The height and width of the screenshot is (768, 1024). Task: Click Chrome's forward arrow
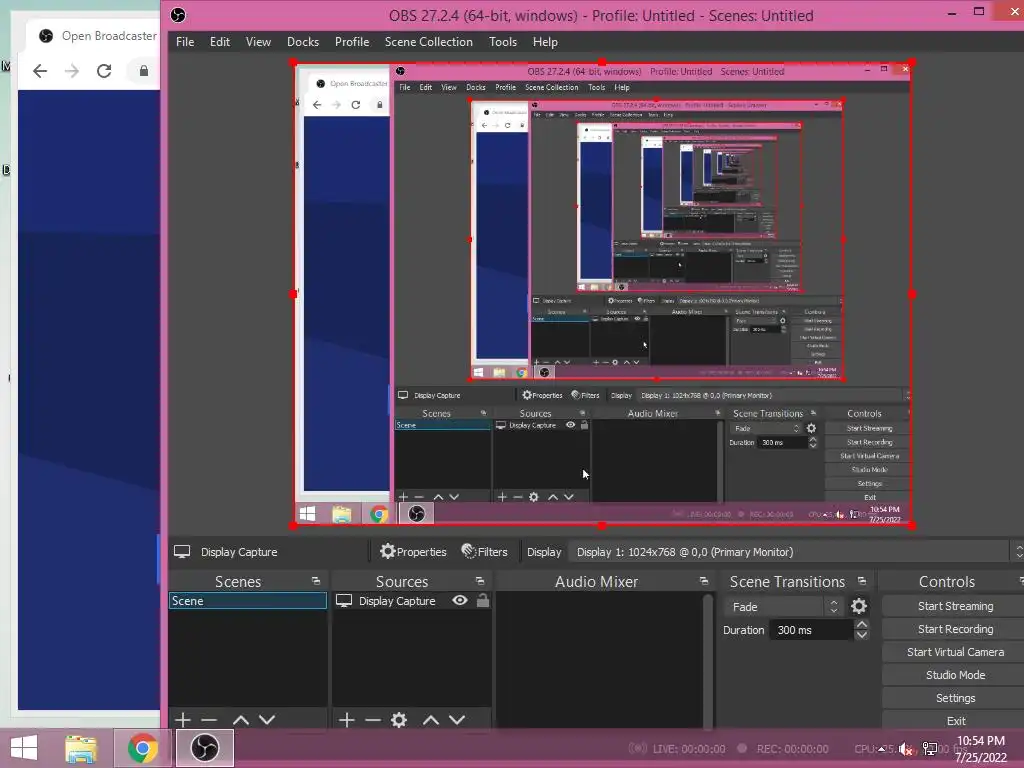(x=72, y=71)
